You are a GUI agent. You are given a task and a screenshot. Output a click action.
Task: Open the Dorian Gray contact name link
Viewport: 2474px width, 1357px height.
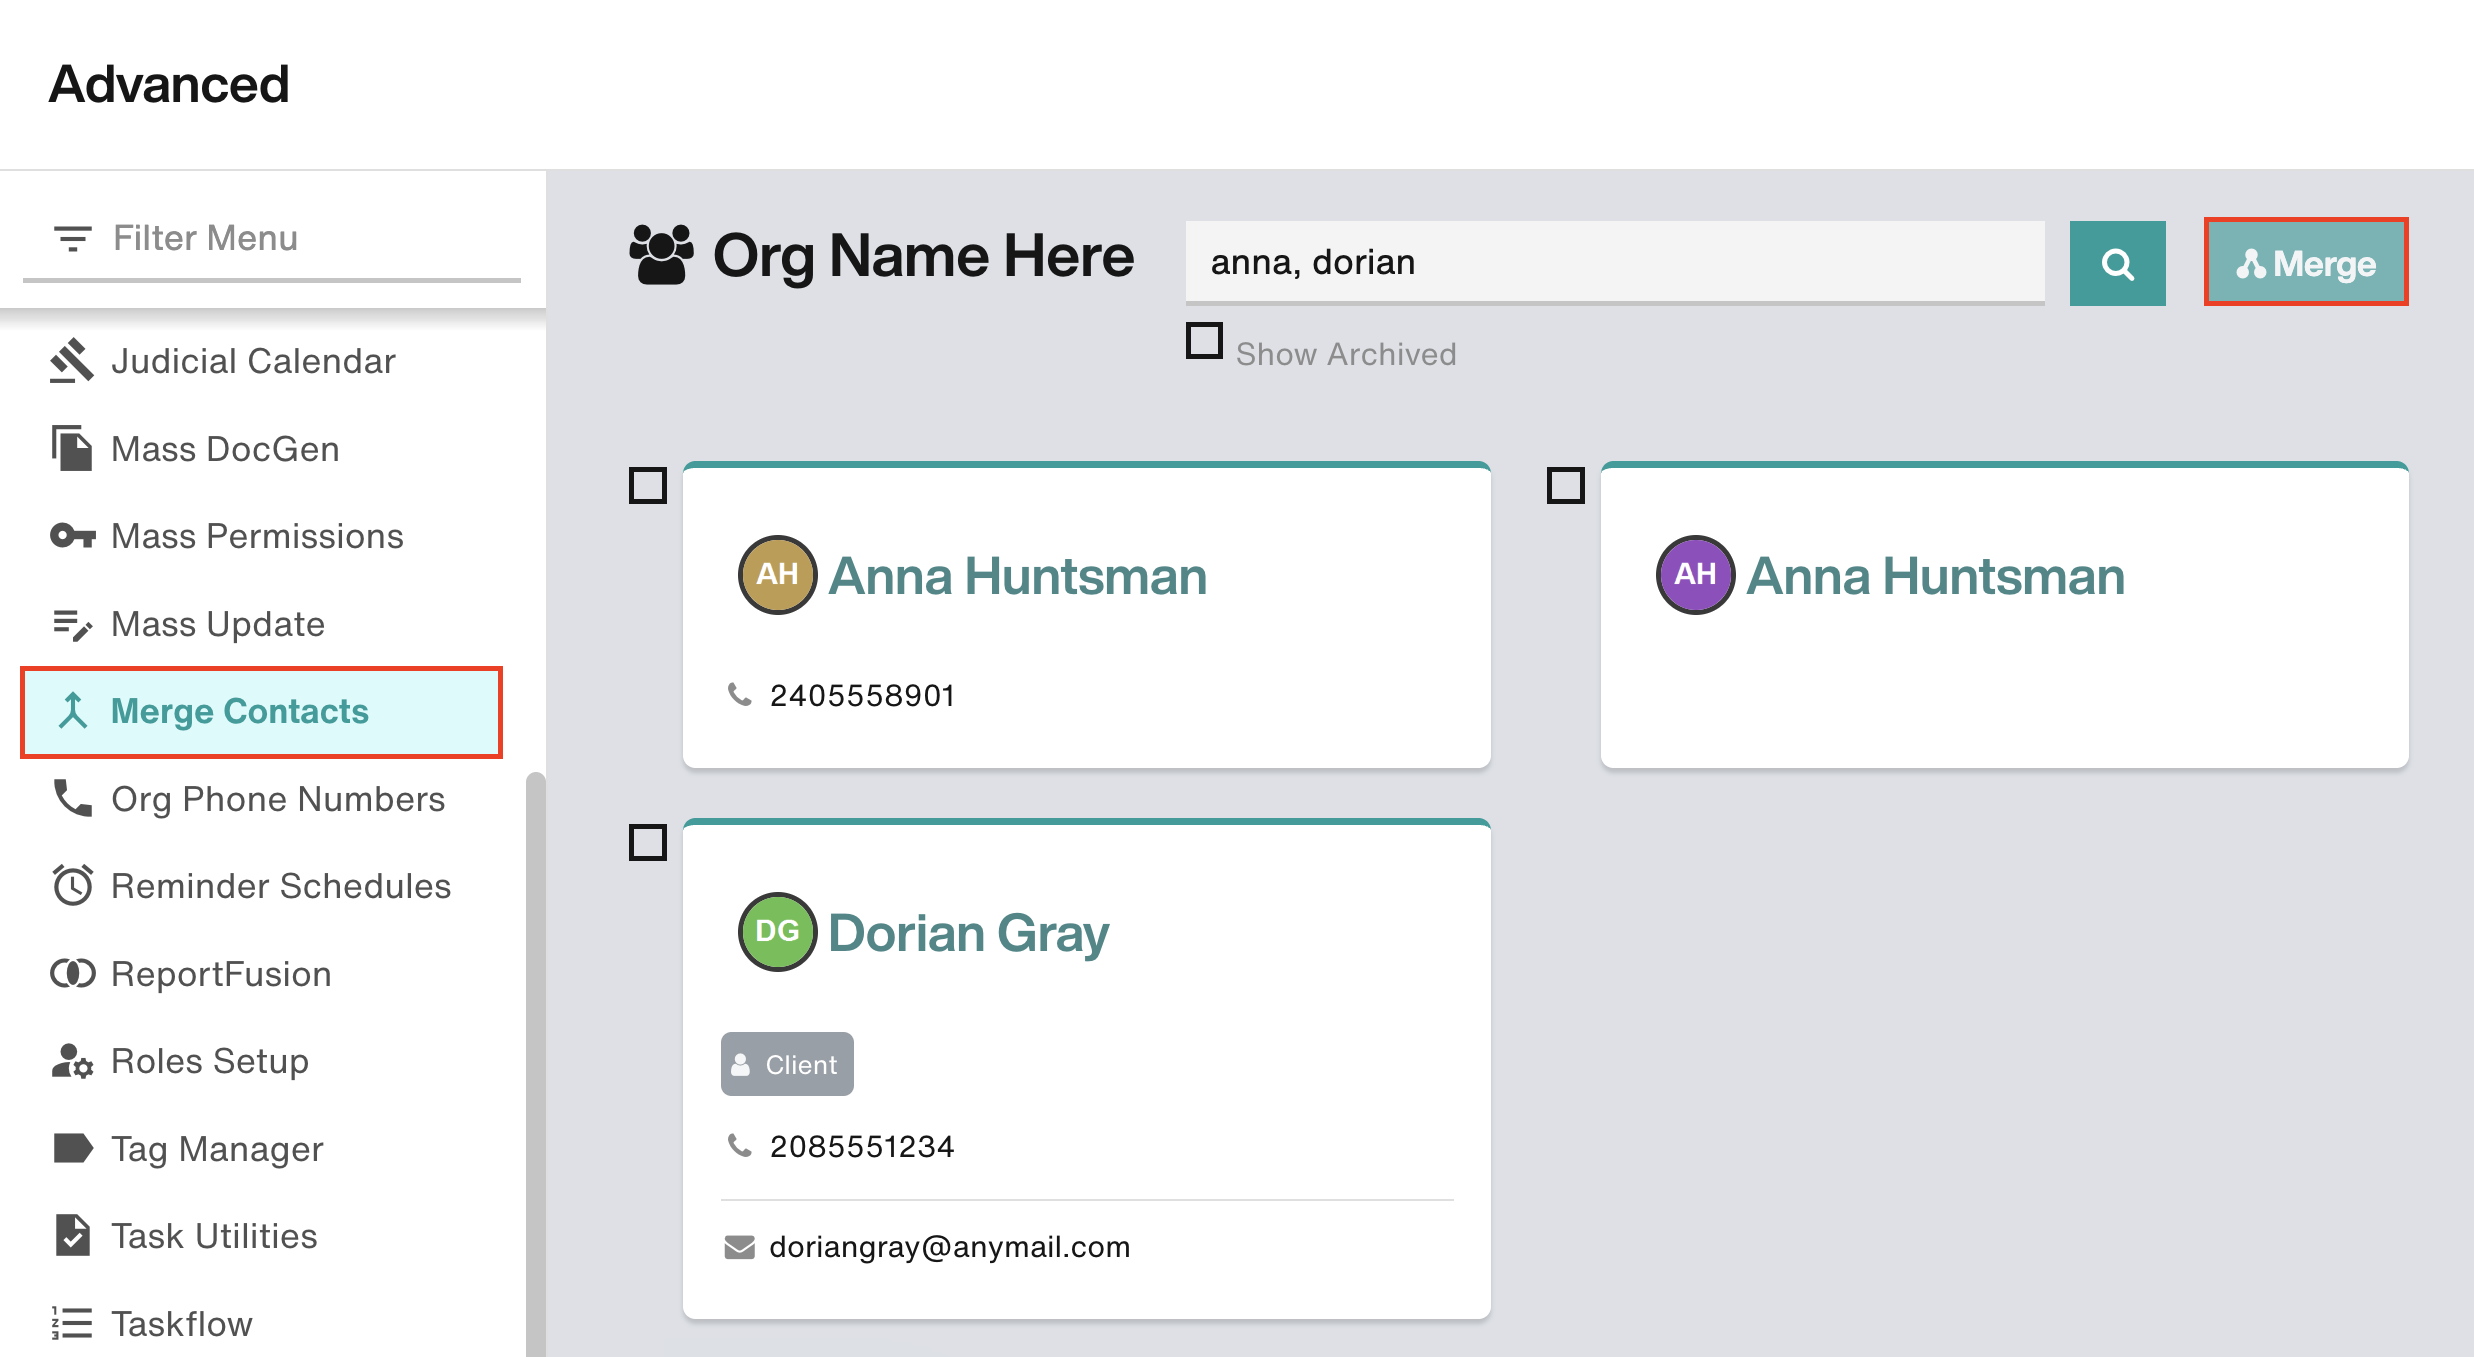click(x=968, y=932)
